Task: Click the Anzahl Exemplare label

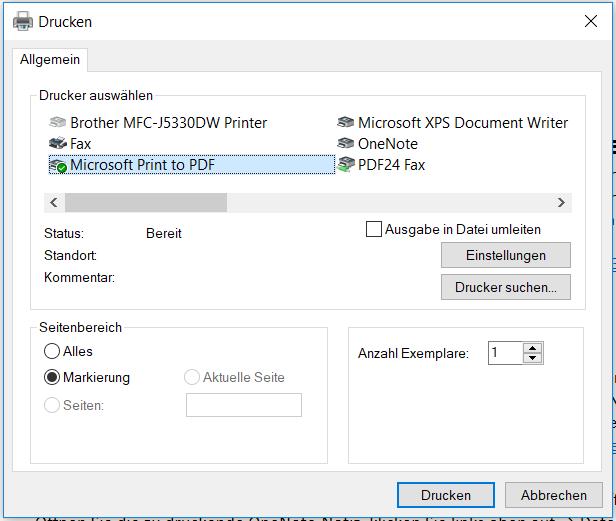Action: [413, 354]
